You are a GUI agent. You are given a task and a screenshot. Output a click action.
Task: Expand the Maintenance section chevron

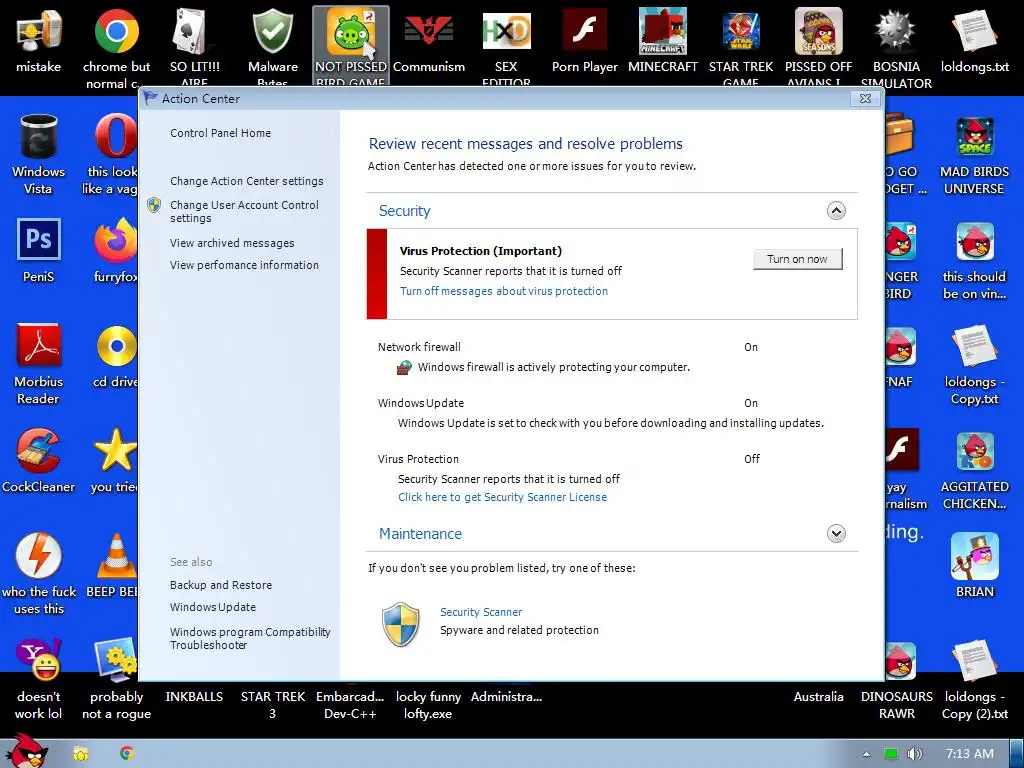pos(837,534)
